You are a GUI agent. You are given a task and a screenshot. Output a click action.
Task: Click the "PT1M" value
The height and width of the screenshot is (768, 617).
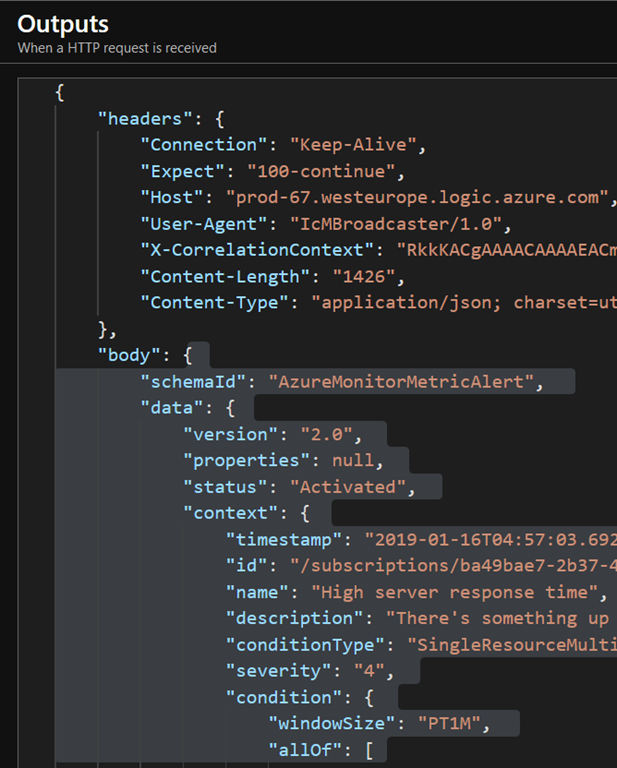448,724
